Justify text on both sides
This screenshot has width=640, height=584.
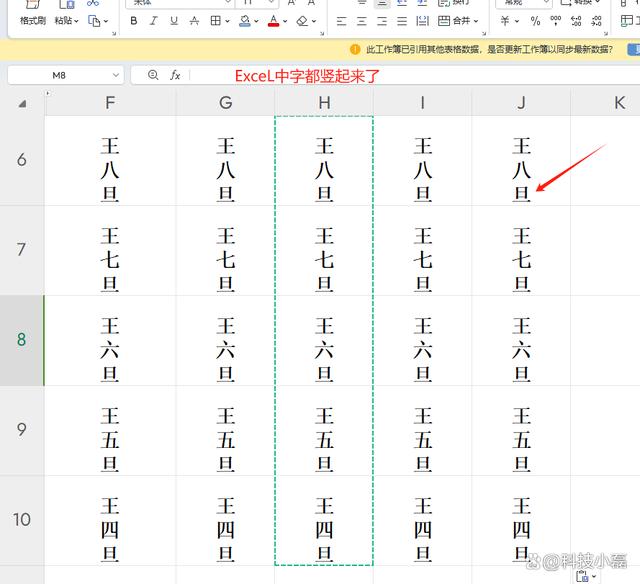point(402,21)
